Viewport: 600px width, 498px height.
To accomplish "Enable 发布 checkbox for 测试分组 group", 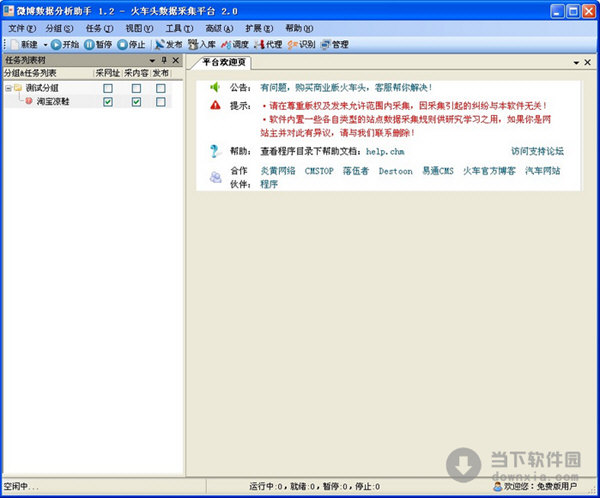I will point(160,88).
